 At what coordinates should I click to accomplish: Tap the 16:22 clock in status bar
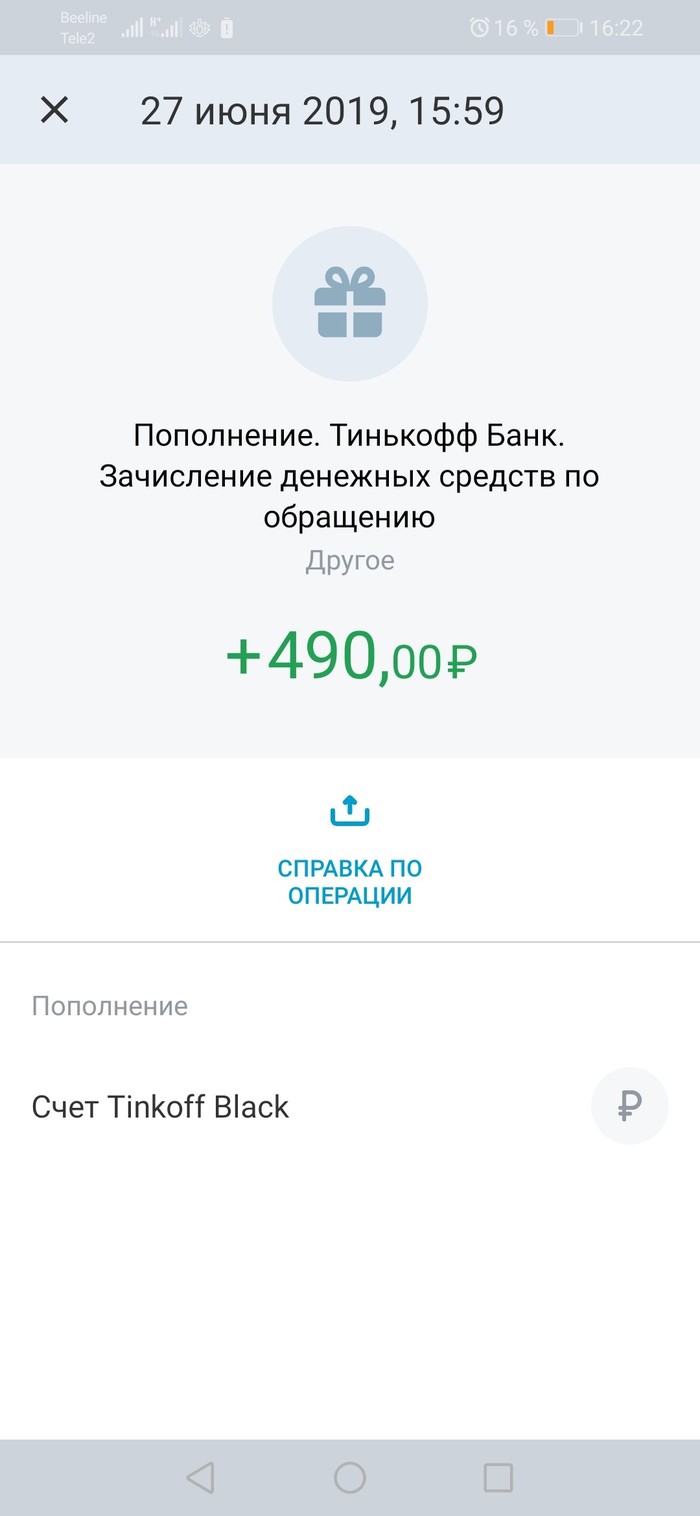(x=616, y=28)
